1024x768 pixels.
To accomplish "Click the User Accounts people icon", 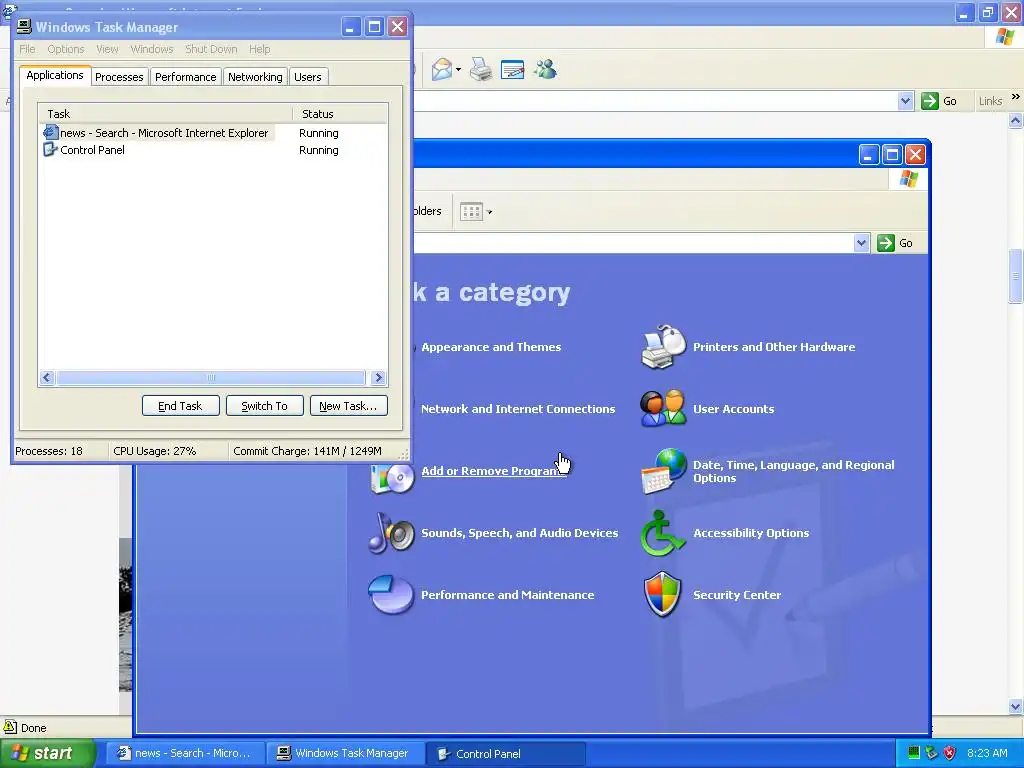I will pyautogui.click(x=663, y=409).
